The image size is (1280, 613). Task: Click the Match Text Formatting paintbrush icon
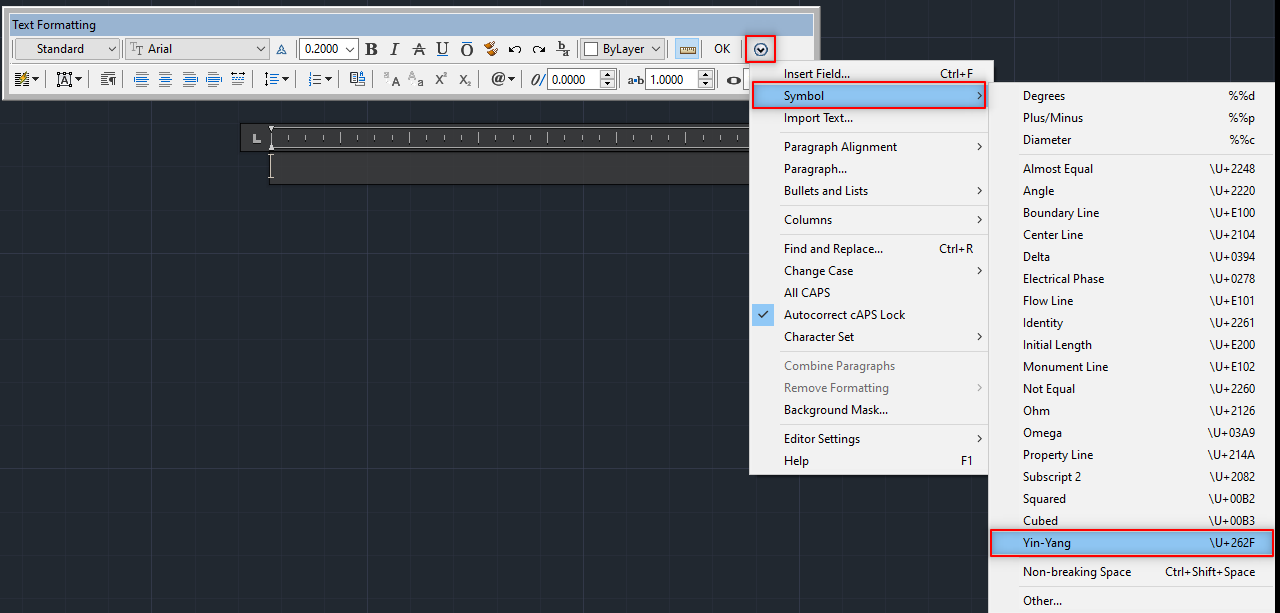coord(490,49)
